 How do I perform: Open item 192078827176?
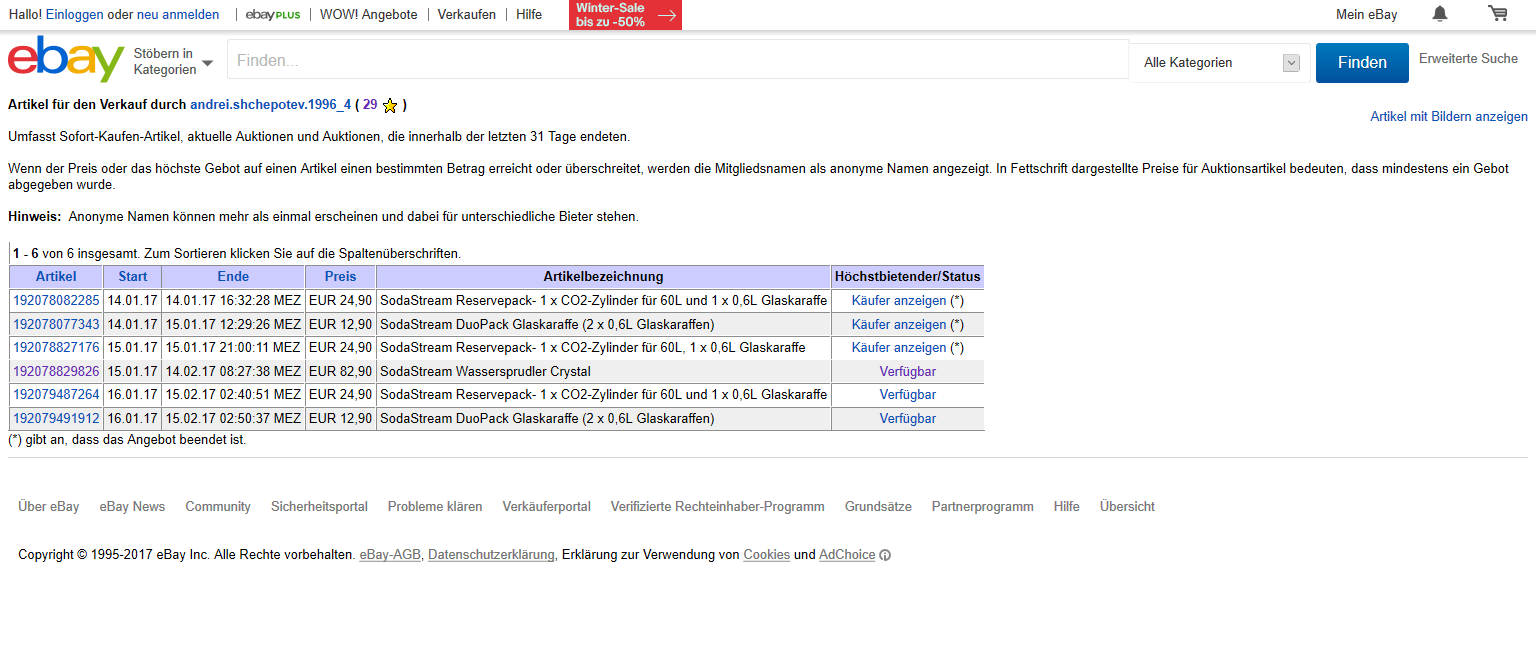pyautogui.click(x=56, y=348)
